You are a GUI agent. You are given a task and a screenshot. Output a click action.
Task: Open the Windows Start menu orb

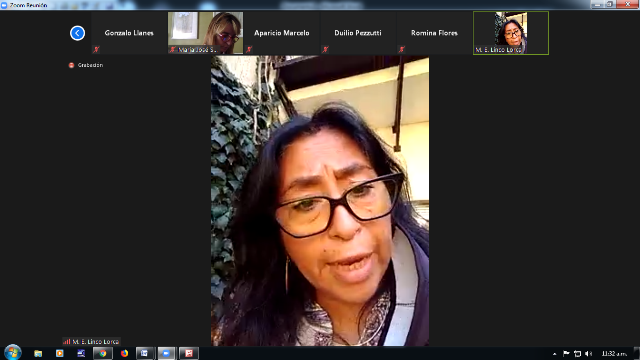click(13, 353)
